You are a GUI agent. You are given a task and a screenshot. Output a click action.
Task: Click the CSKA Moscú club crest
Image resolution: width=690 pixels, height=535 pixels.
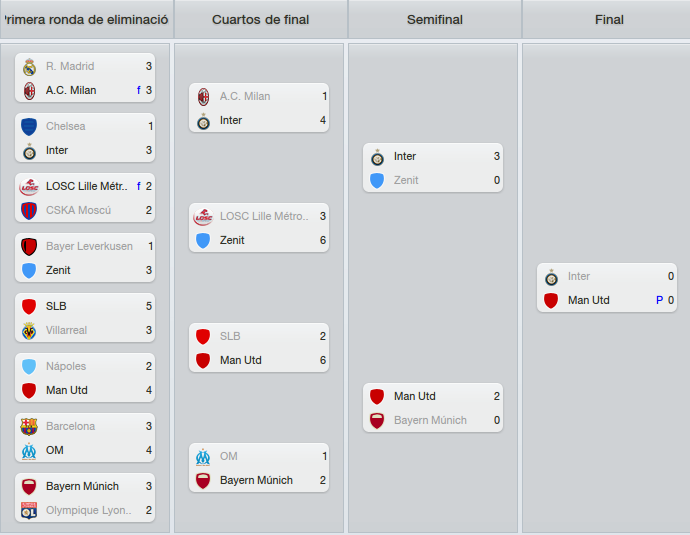pos(29,211)
